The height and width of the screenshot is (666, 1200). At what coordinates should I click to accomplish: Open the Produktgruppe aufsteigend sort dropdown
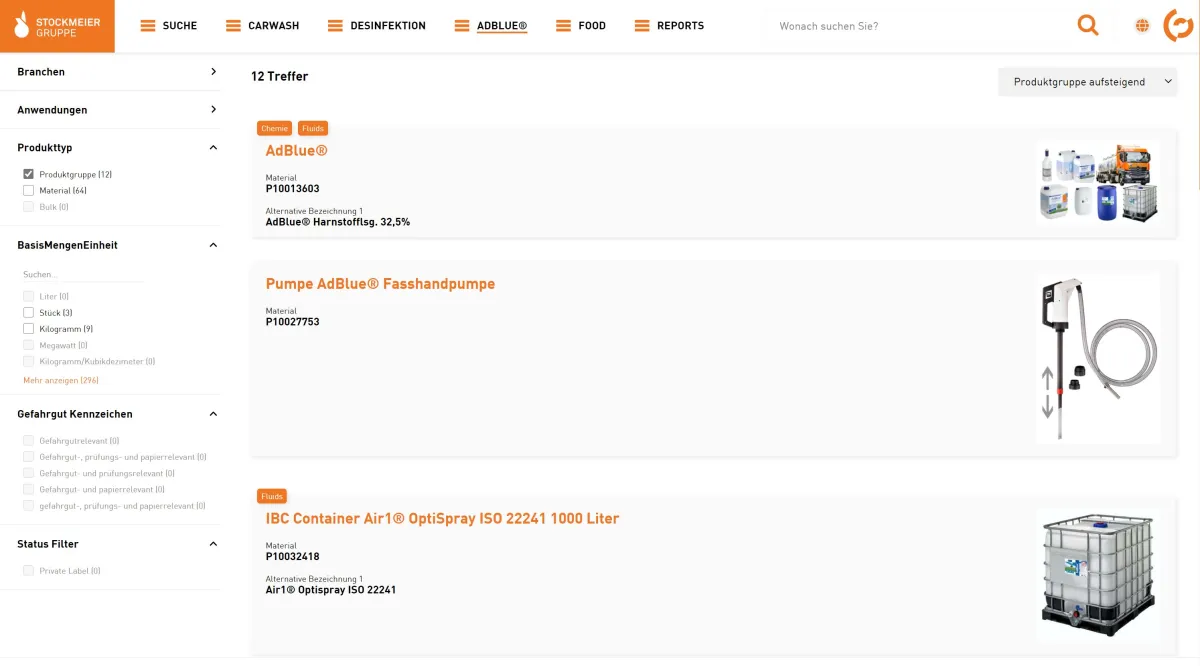click(1087, 82)
